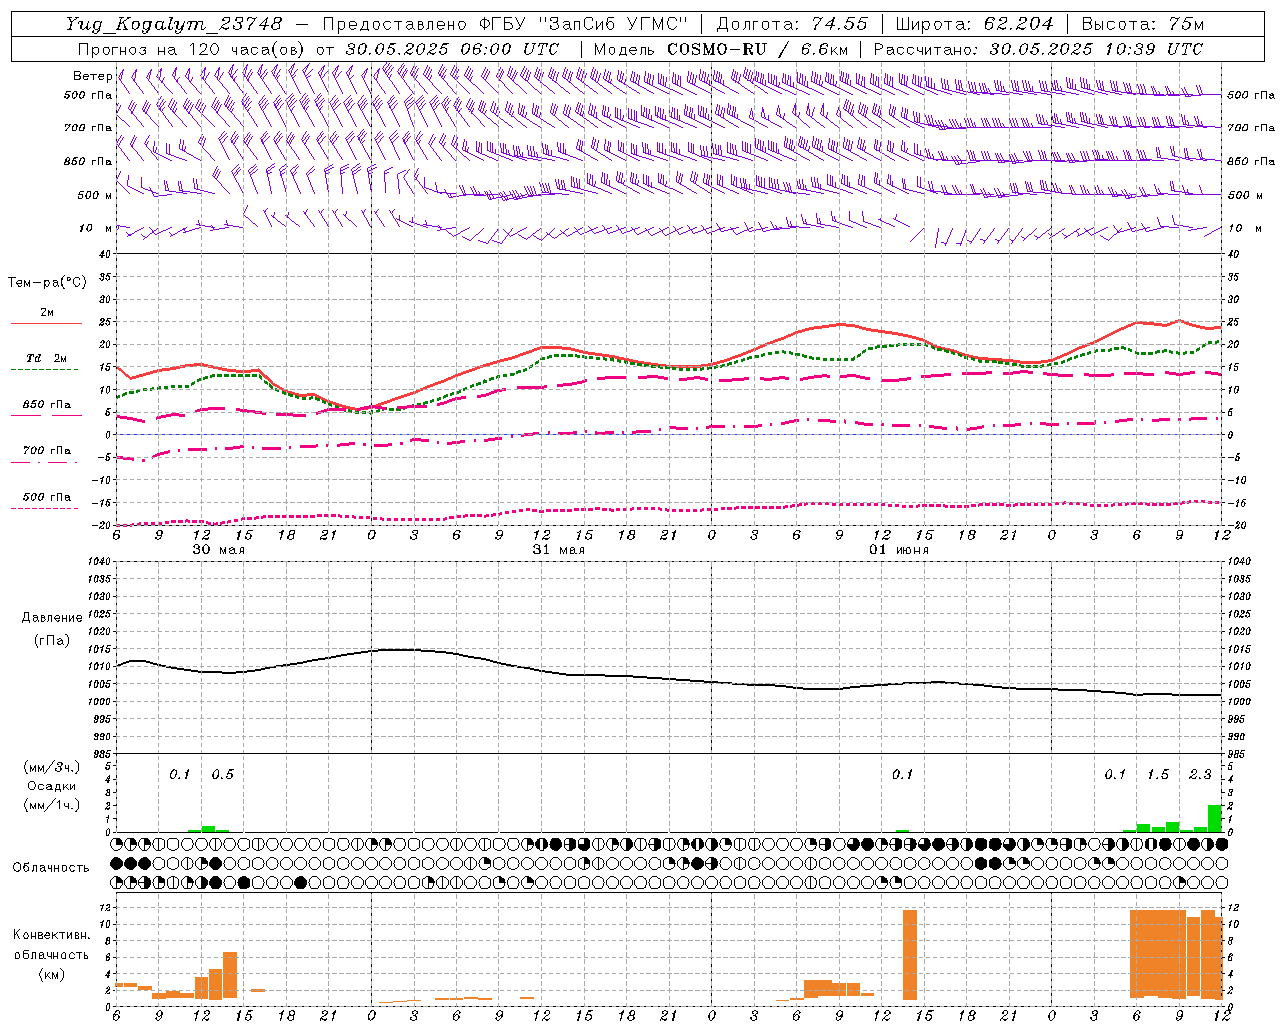Select the latitude value Широта: 62.204

974,24
